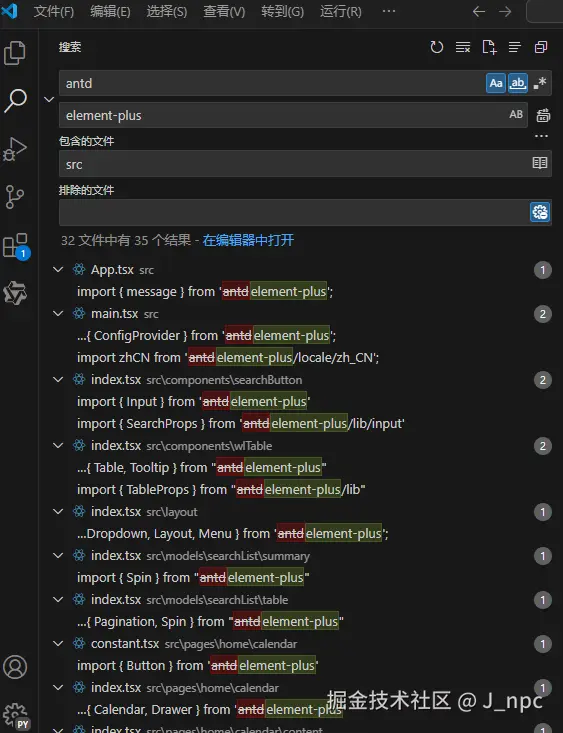Collapse index.tsx in src\models\searchList\summary

pos(58,555)
